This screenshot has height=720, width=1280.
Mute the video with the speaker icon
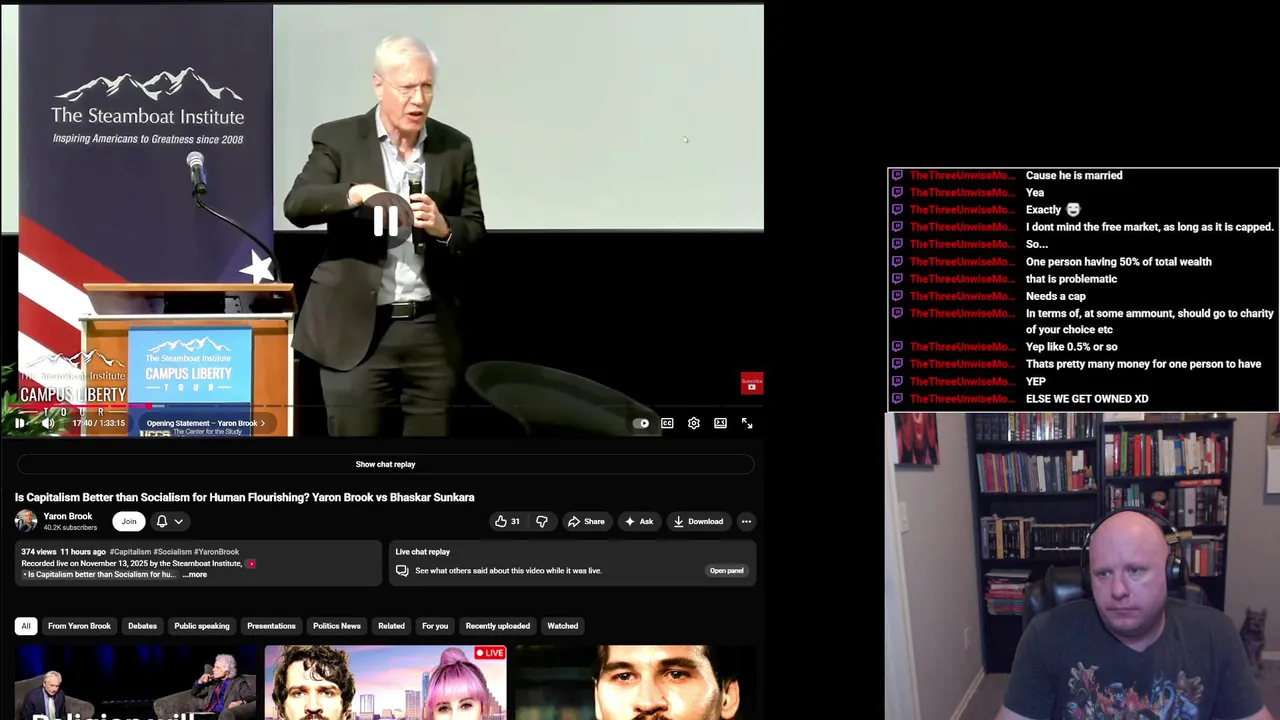click(47, 423)
